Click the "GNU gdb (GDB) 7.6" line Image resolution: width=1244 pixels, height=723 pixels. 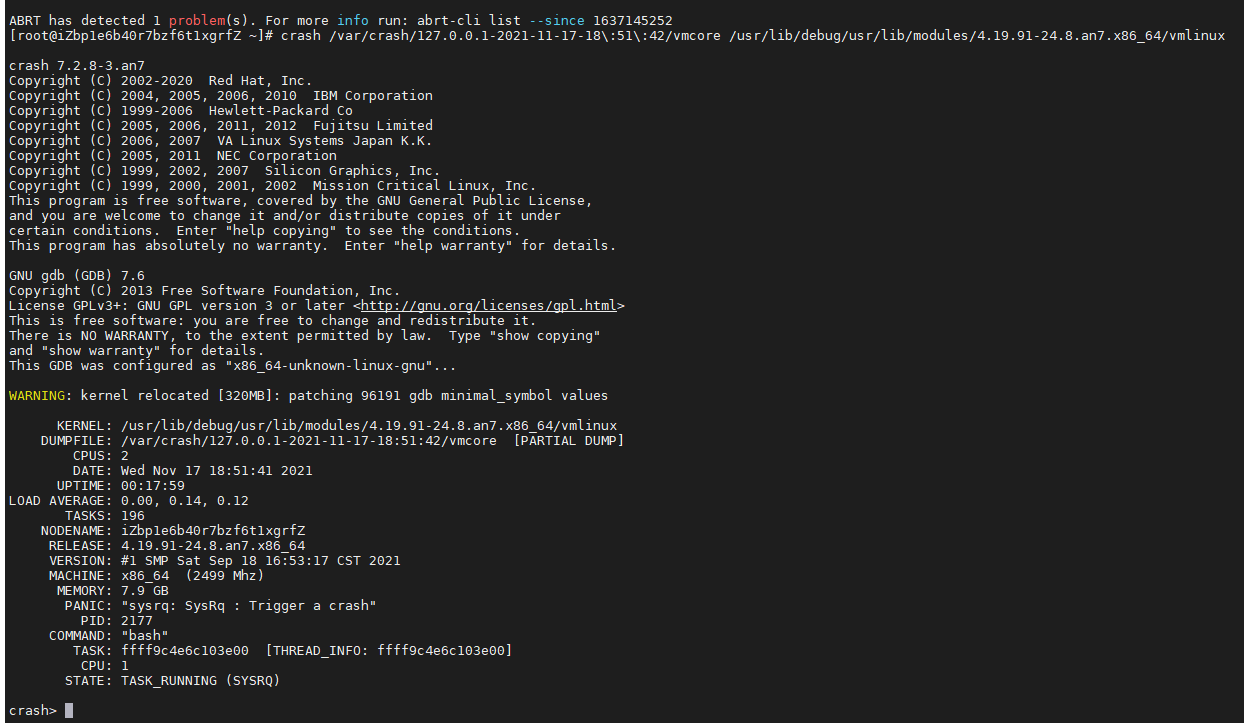pyautogui.click(x=76, y=275)
